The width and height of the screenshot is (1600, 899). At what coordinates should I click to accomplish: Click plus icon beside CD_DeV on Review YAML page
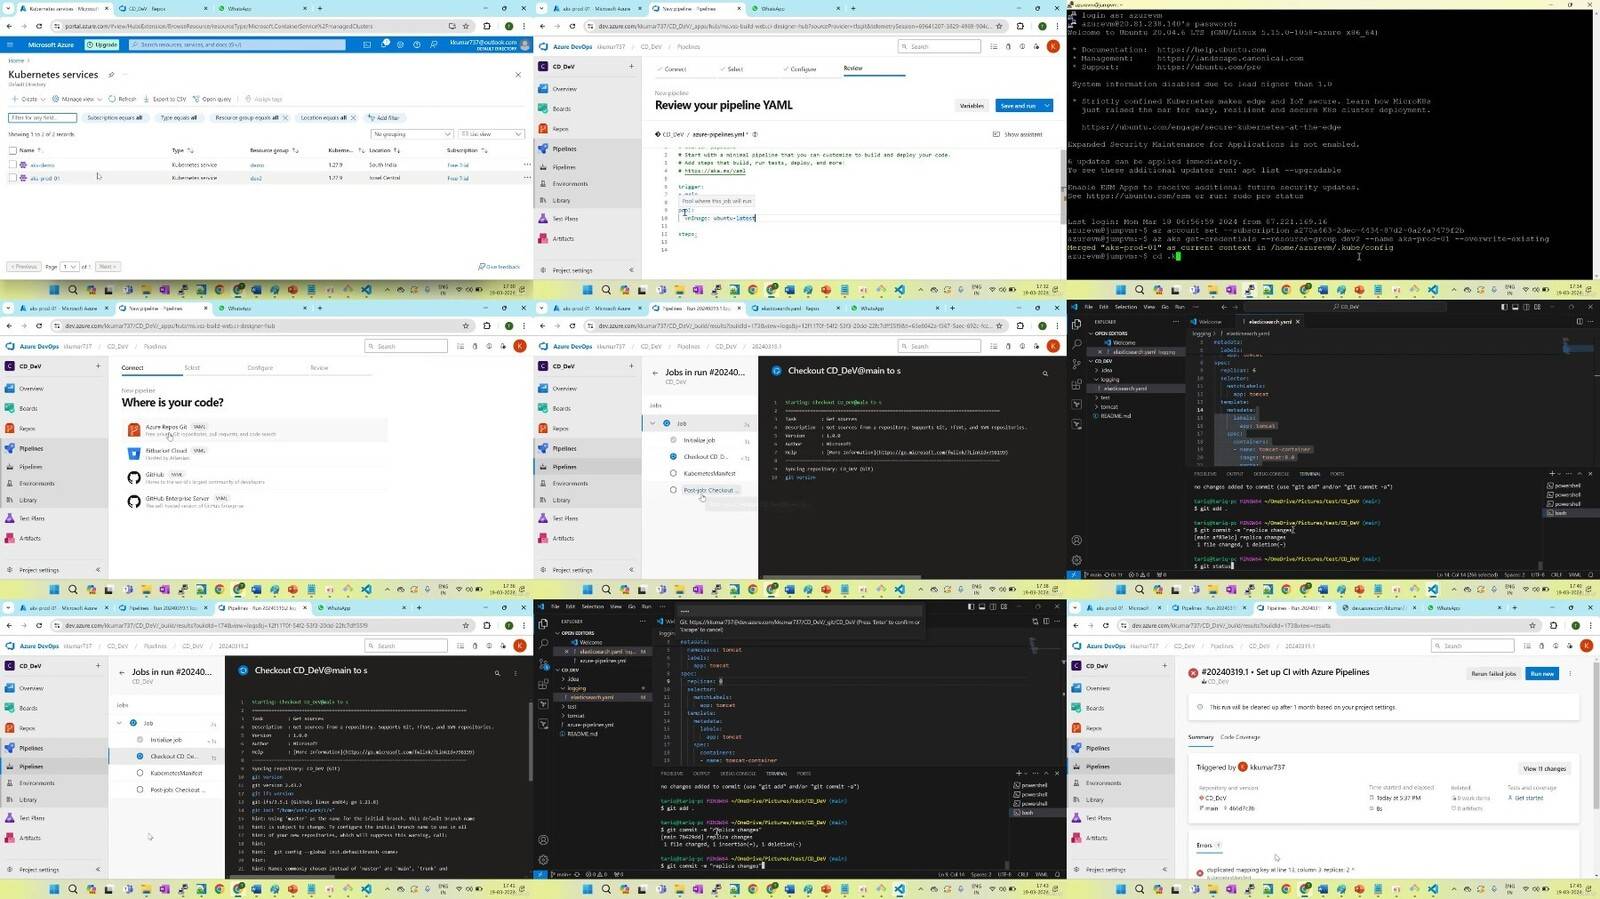coord(631,67)
